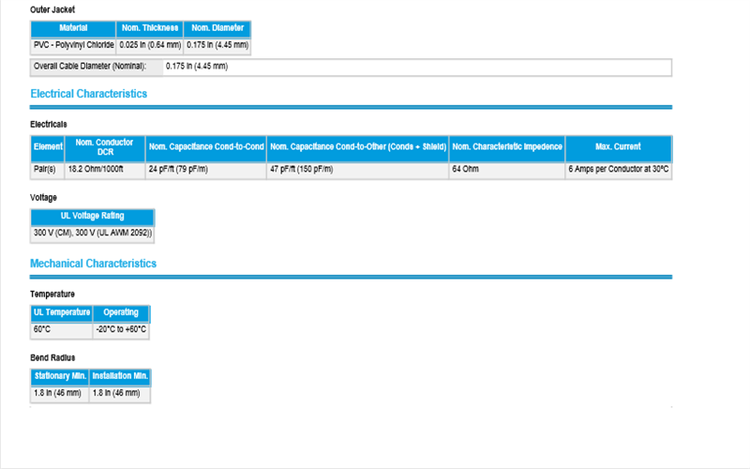Click the Nom. Thickness column header
The width and height of the screenshot is (750, 469).
pos(150,29)
